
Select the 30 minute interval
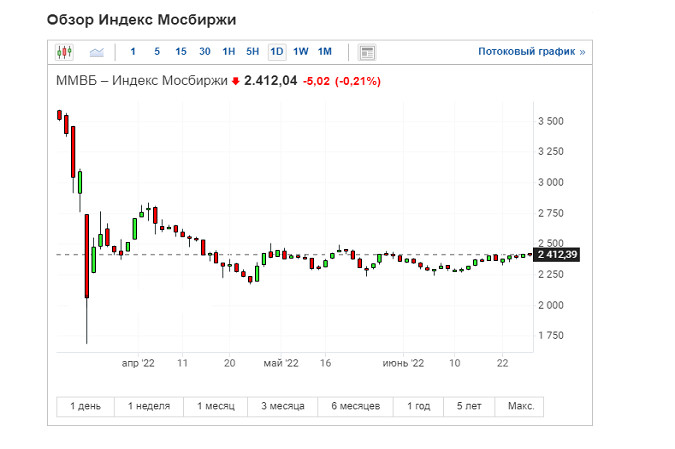[204, 52]
